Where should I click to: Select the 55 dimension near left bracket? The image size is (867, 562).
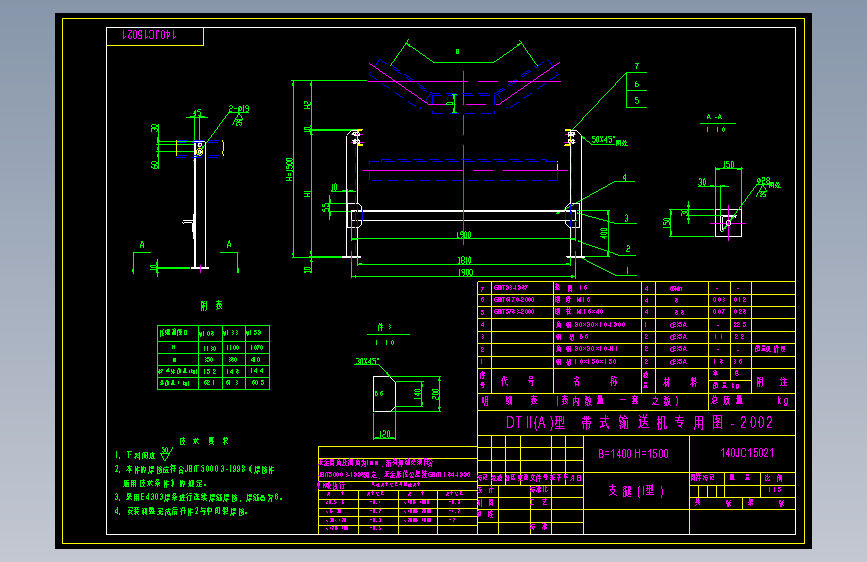click(x=326, y=207)
